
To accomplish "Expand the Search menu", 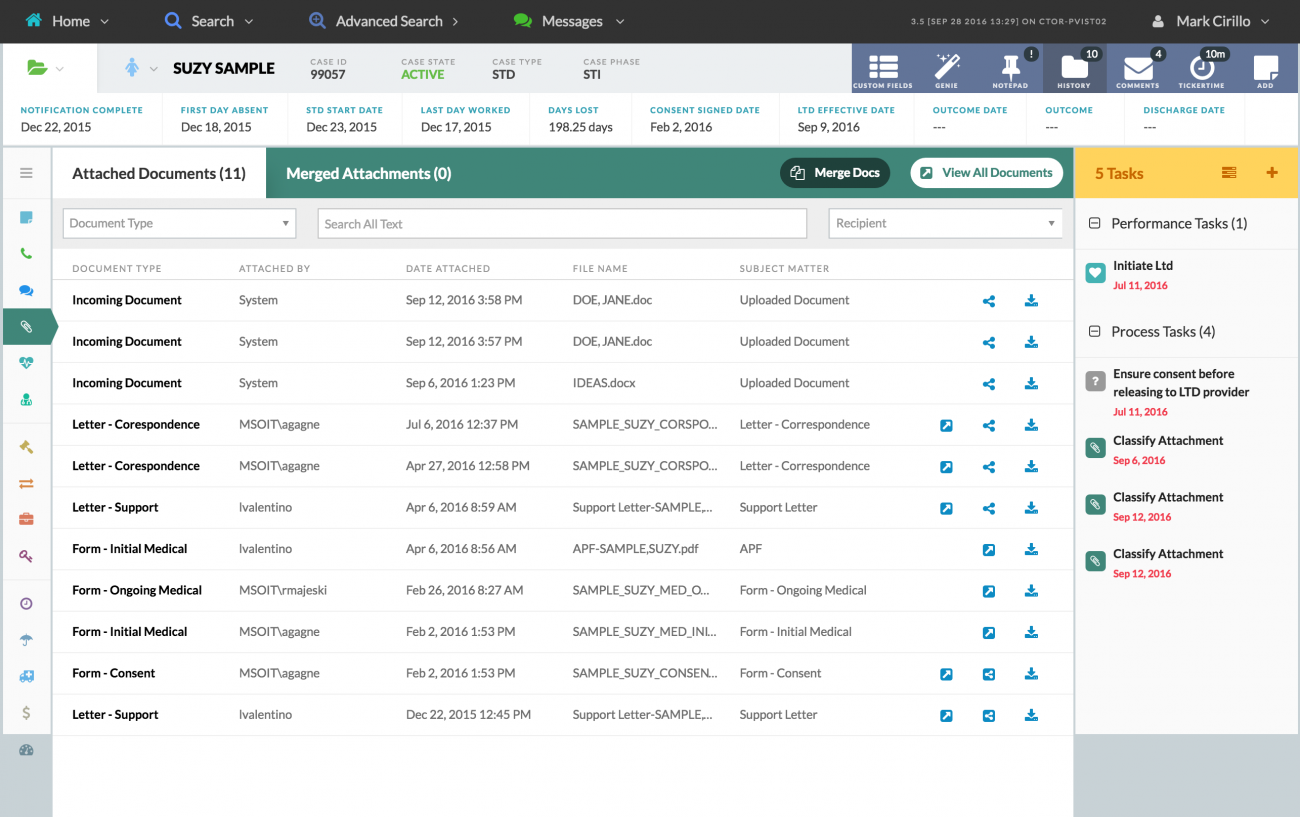I will coord(209,21).
